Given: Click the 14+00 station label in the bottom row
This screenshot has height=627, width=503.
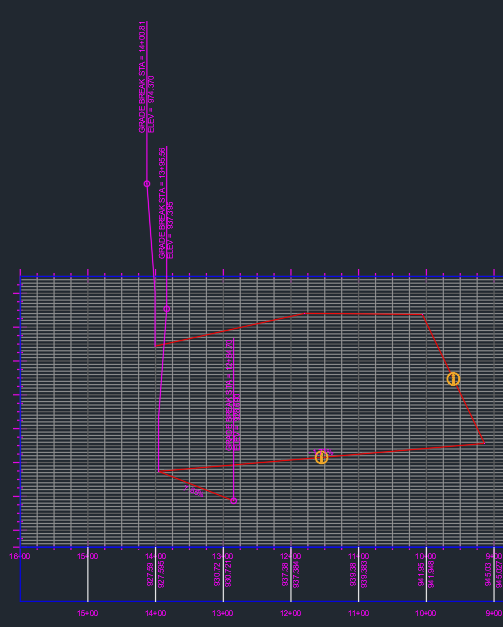Looking at the screenshot, I should click(x=156, y=613).
